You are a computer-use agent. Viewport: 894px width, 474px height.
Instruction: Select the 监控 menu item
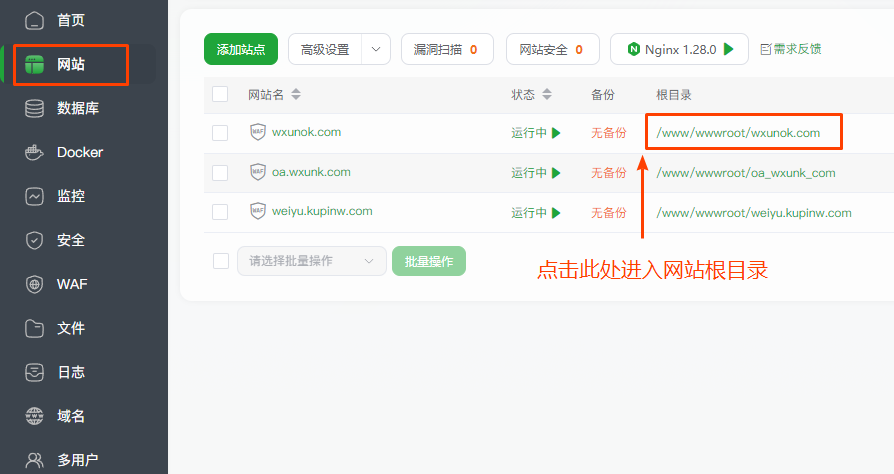pyautogui.click(x=71, y=196)
